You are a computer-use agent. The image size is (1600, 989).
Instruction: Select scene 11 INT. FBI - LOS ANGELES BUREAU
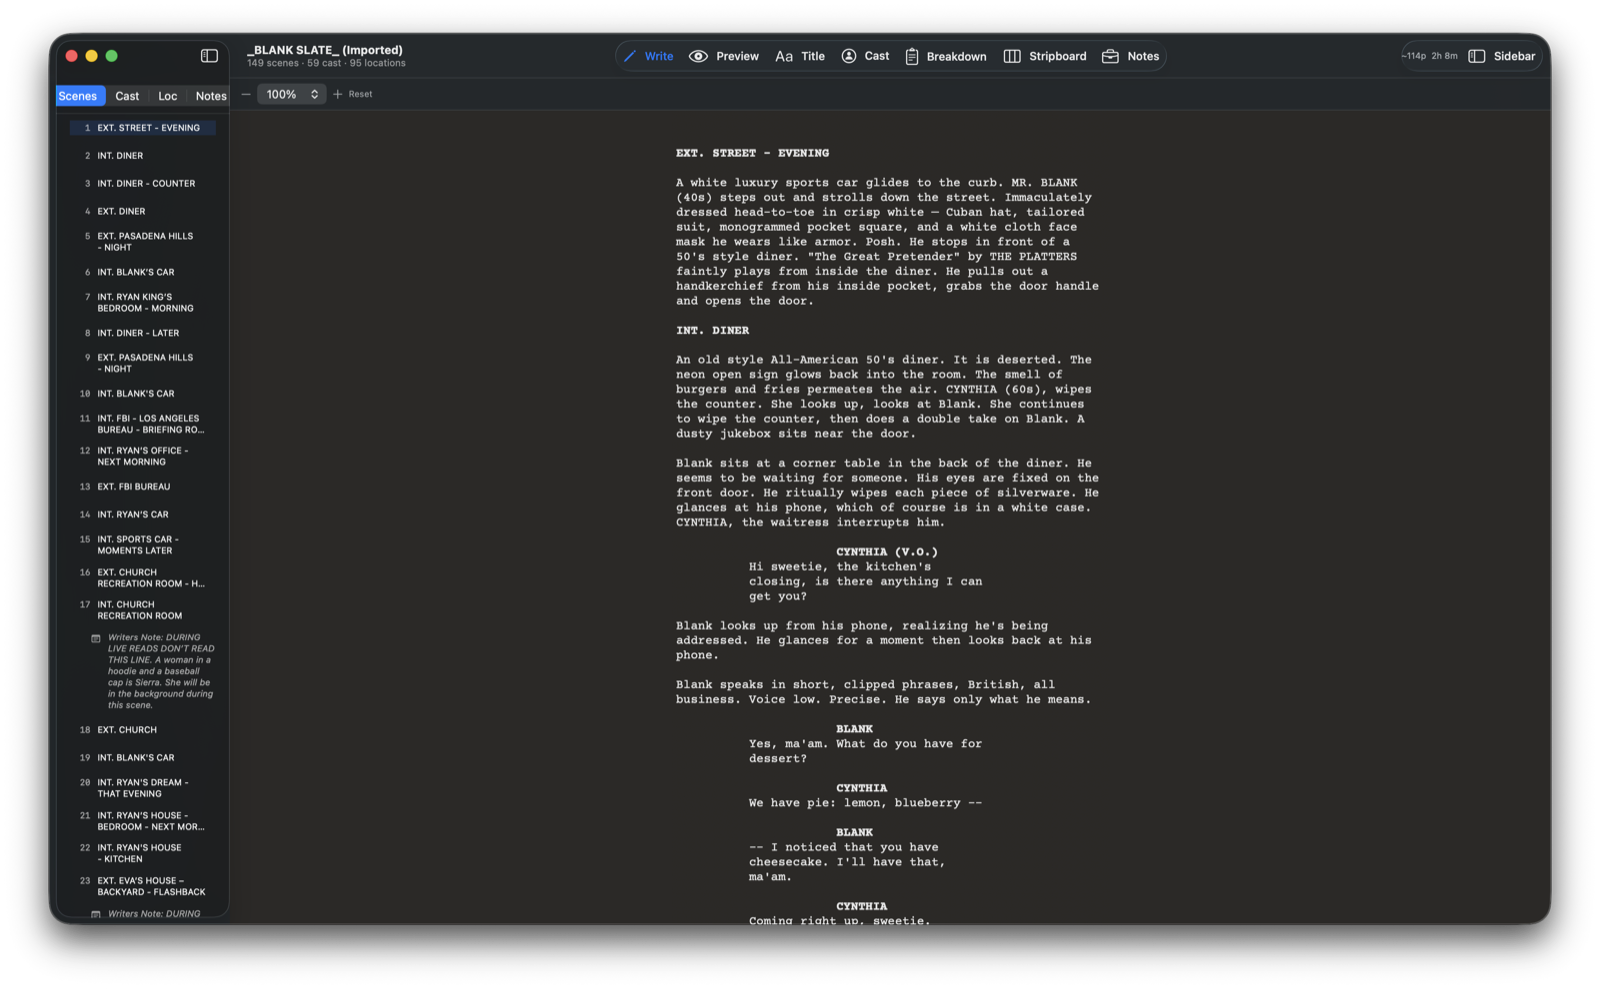pyautogui.click(x=143, y=424)
